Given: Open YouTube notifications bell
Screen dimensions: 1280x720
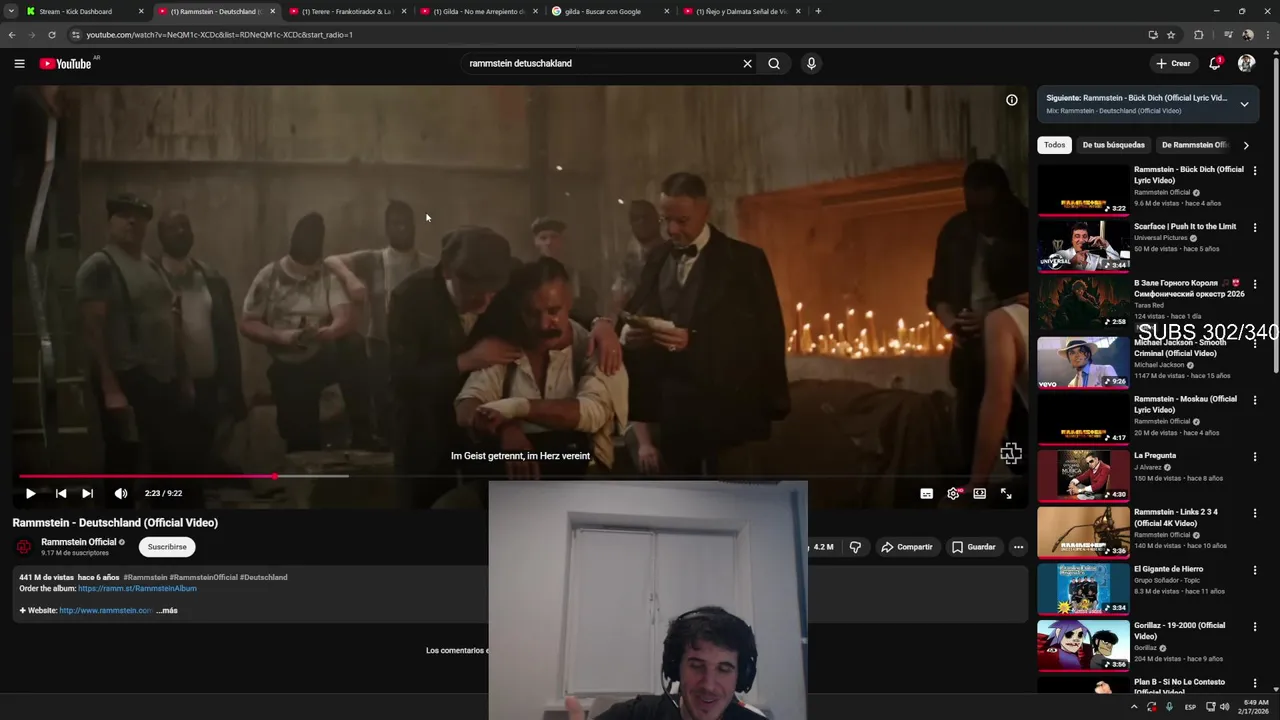Looking at the screenshot, I should tap(1215, 63).
